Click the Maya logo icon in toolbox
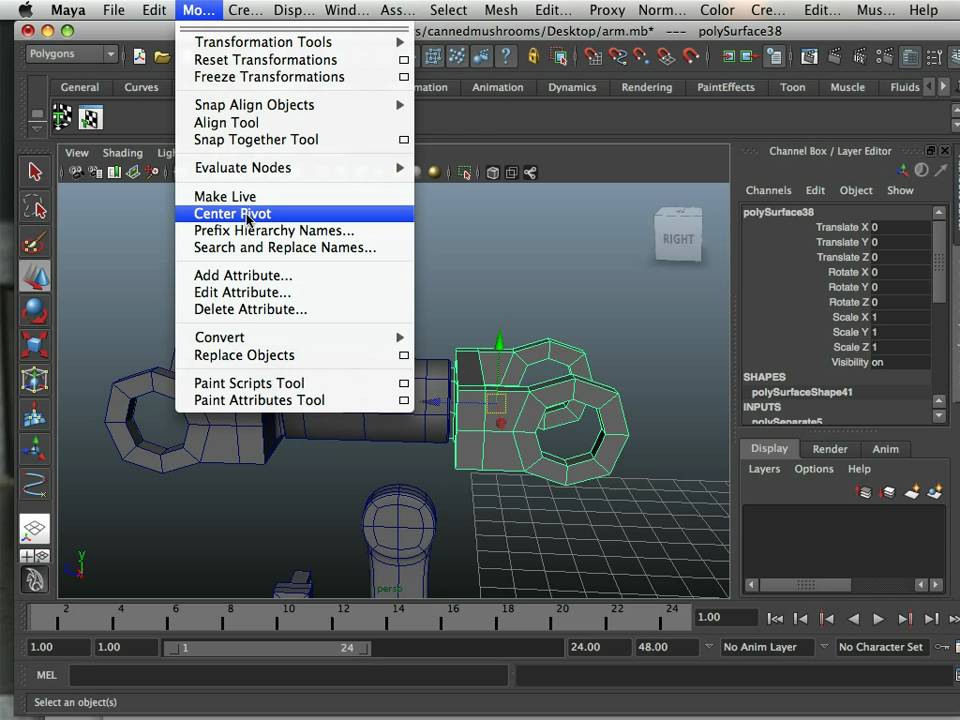960x720 pixels. [x=35, y=579]
